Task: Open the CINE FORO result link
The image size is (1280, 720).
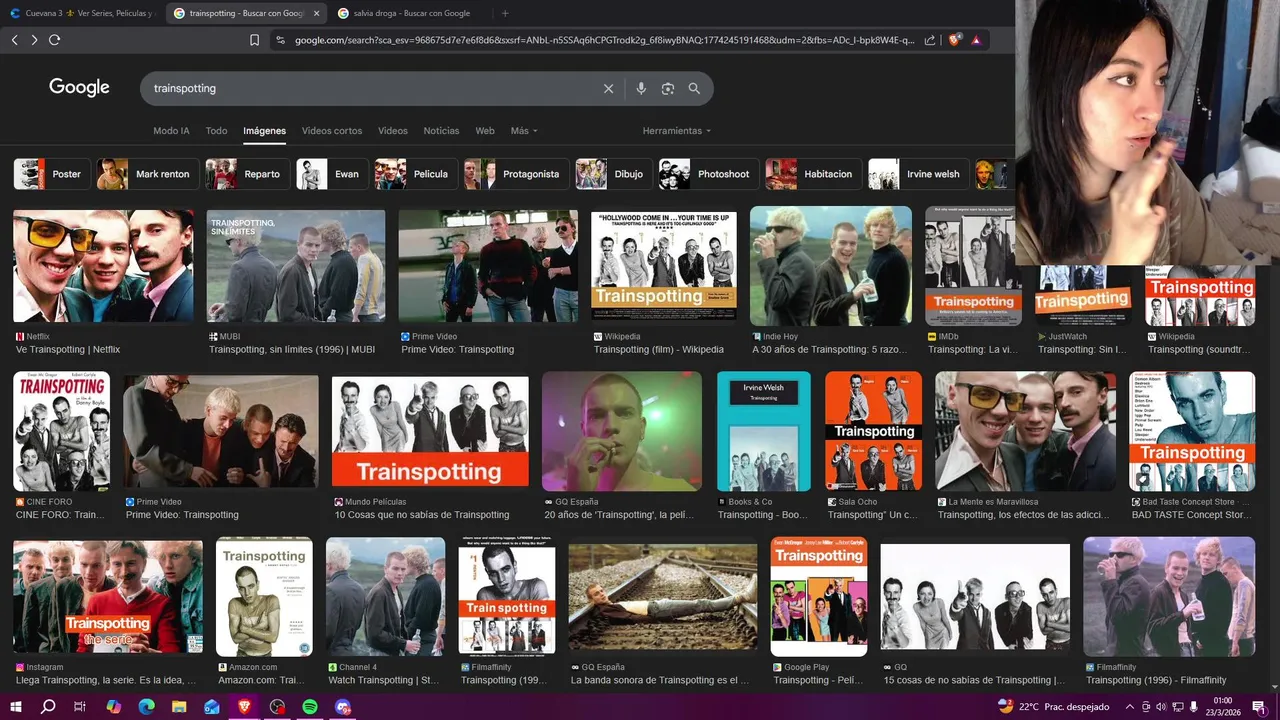Action: pyautogui.click(x=60, y=515)
